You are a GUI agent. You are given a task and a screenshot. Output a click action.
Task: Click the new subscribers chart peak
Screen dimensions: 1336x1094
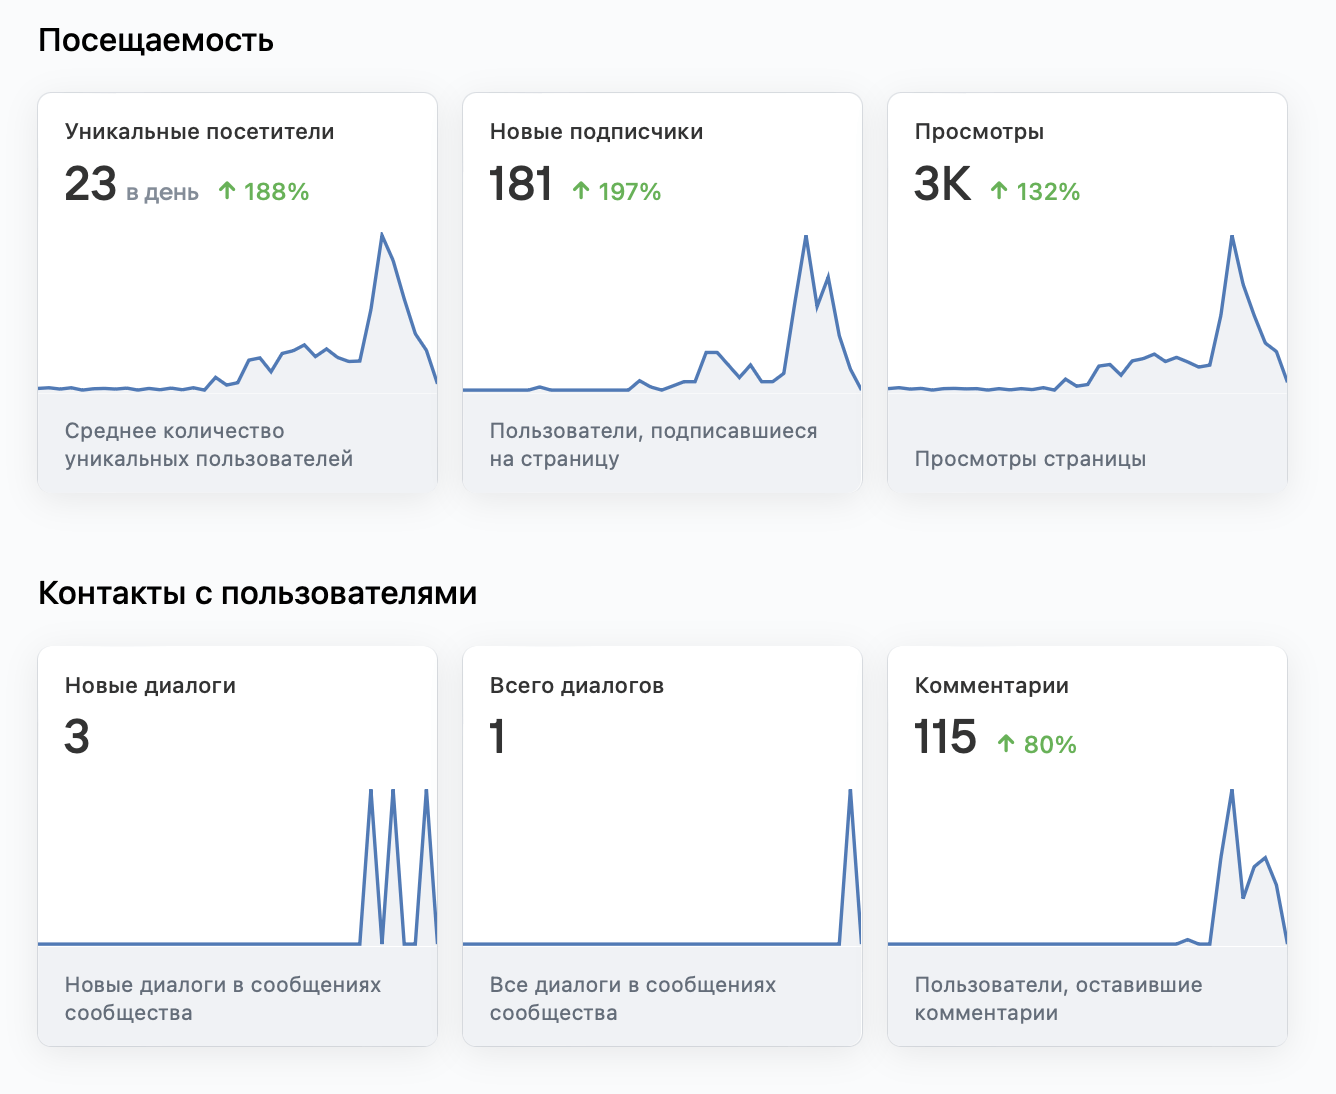click(x=806, y=237)
